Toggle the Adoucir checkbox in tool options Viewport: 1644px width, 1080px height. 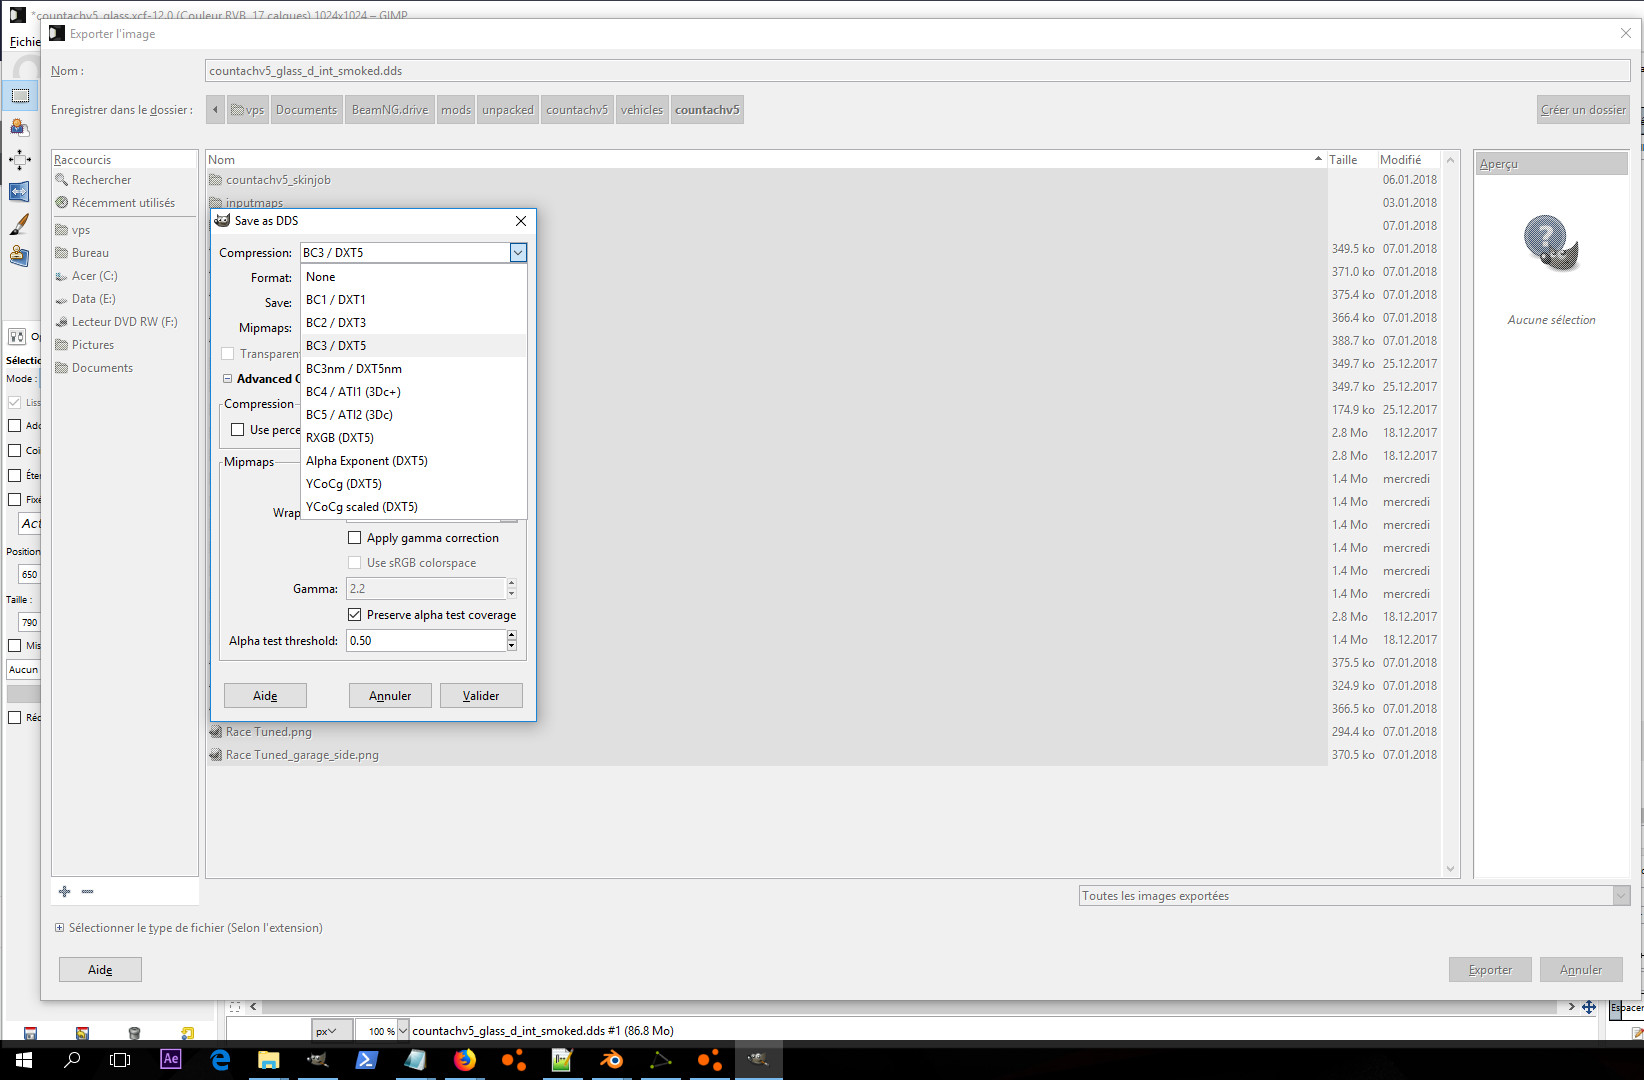point(14,426)
